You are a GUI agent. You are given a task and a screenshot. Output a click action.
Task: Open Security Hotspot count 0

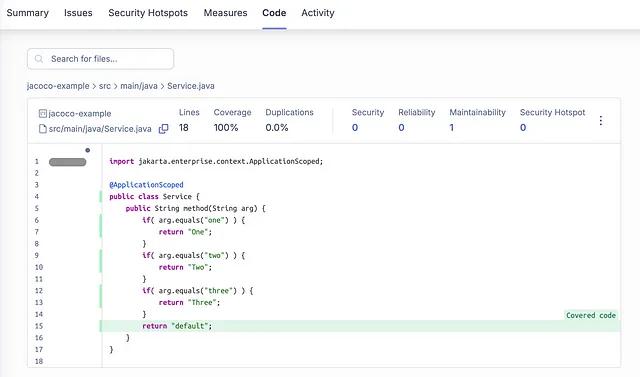[523, 128]
